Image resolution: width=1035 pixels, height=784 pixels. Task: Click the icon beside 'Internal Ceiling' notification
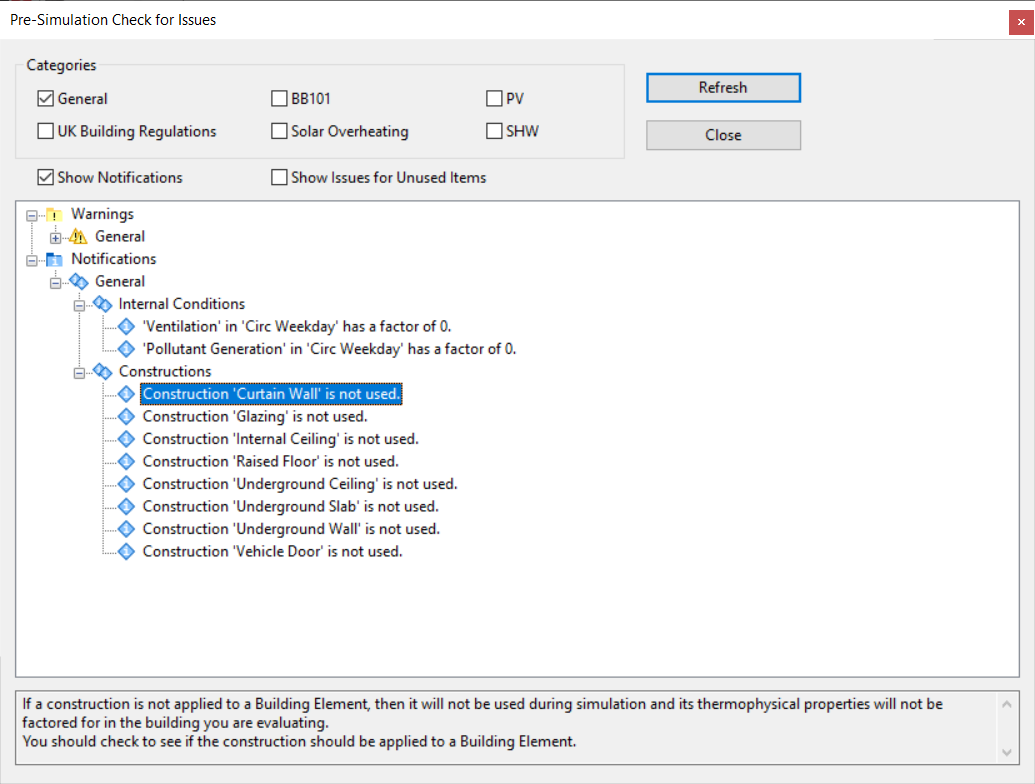tap(126, 439)
